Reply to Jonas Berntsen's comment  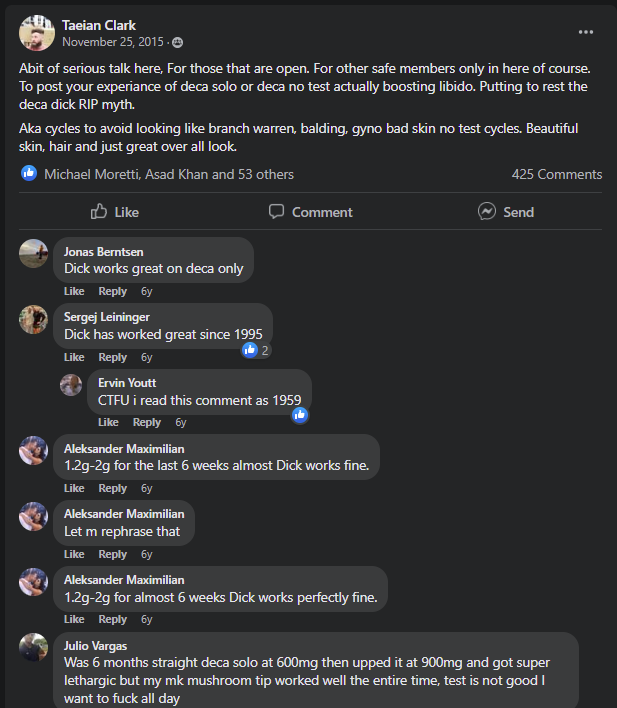(112, 291)
